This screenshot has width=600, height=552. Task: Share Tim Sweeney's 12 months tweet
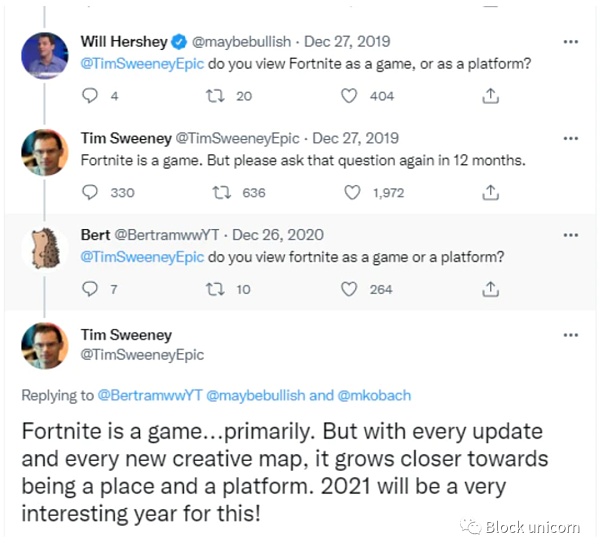point(490,192)
